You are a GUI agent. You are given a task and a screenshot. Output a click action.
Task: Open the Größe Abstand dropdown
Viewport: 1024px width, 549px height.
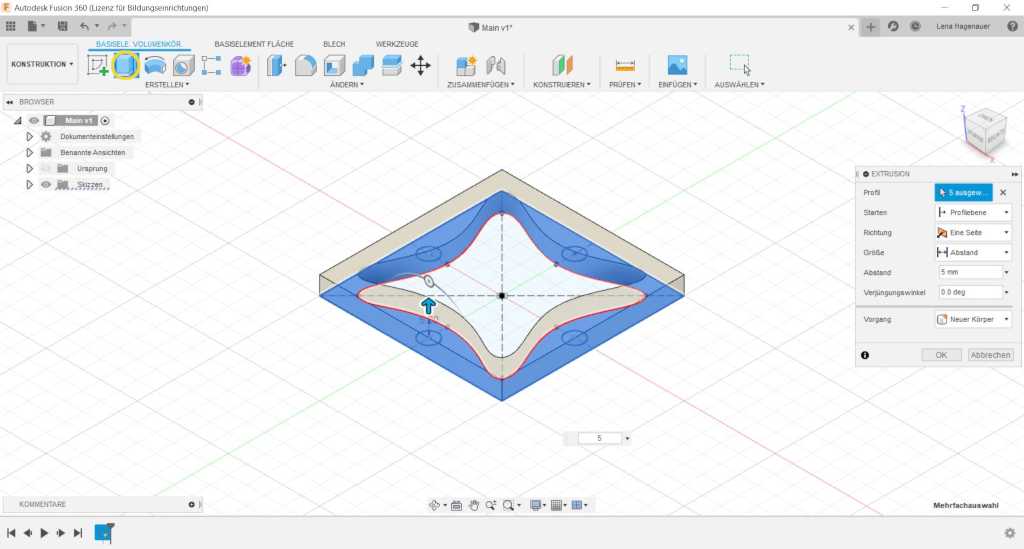click(x=973, y=252)
